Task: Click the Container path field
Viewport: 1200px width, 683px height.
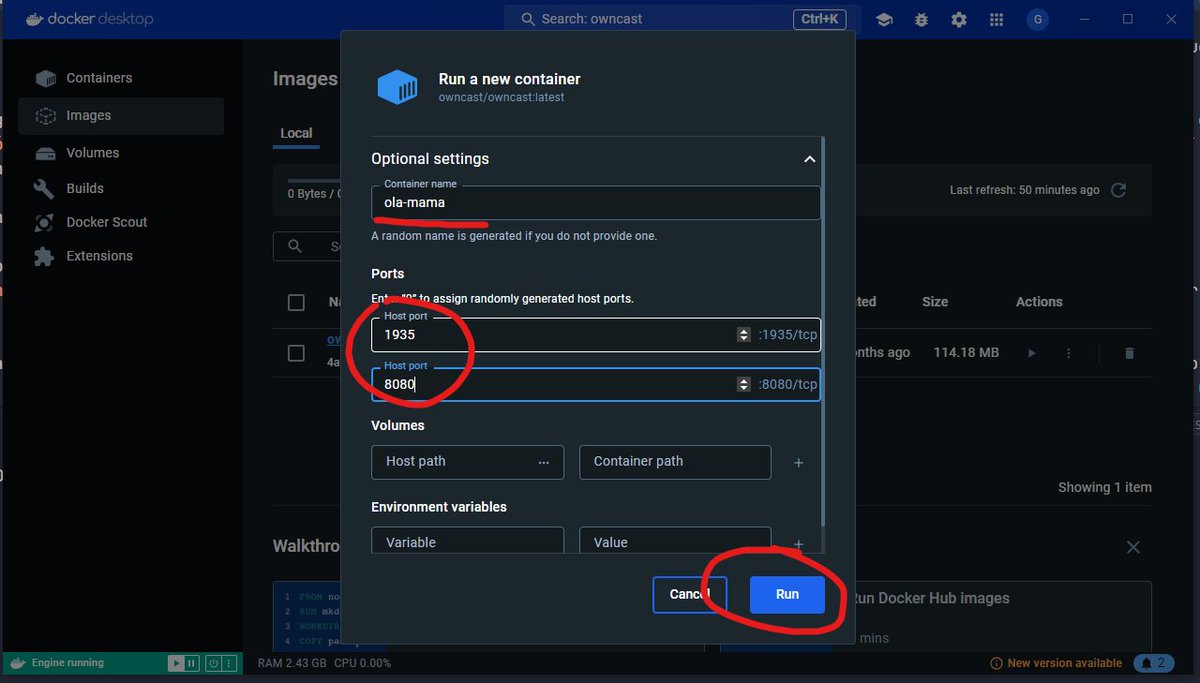Action: pyautogui.click(x=675, y=462)
